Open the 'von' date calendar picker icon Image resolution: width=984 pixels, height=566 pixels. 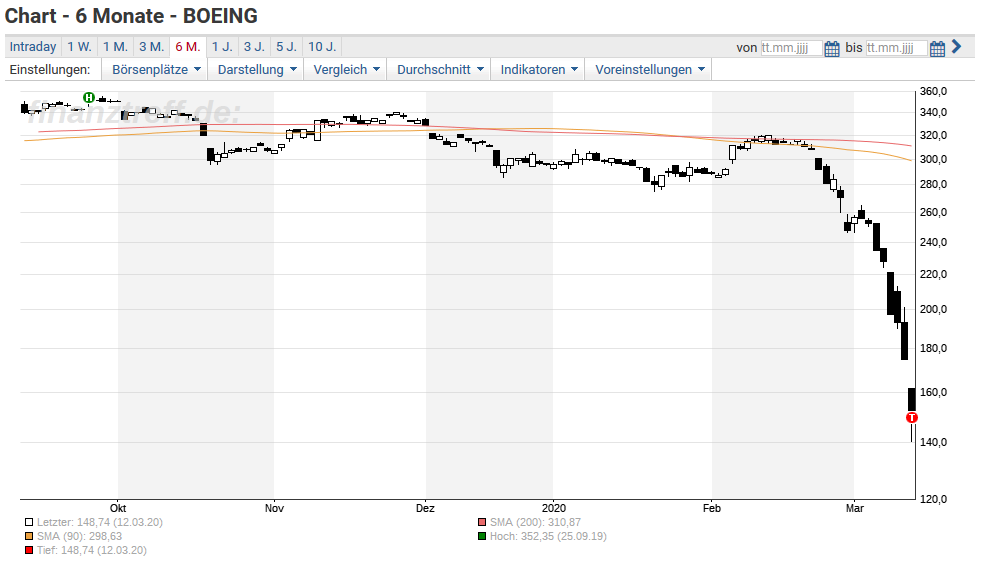(832, 48)
